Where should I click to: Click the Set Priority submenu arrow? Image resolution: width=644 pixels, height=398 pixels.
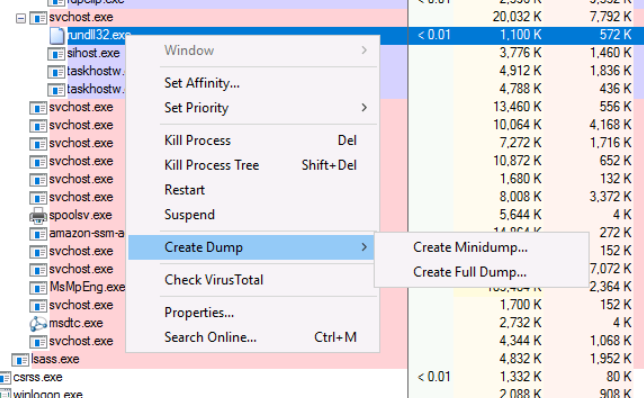(x=364, y=108)
